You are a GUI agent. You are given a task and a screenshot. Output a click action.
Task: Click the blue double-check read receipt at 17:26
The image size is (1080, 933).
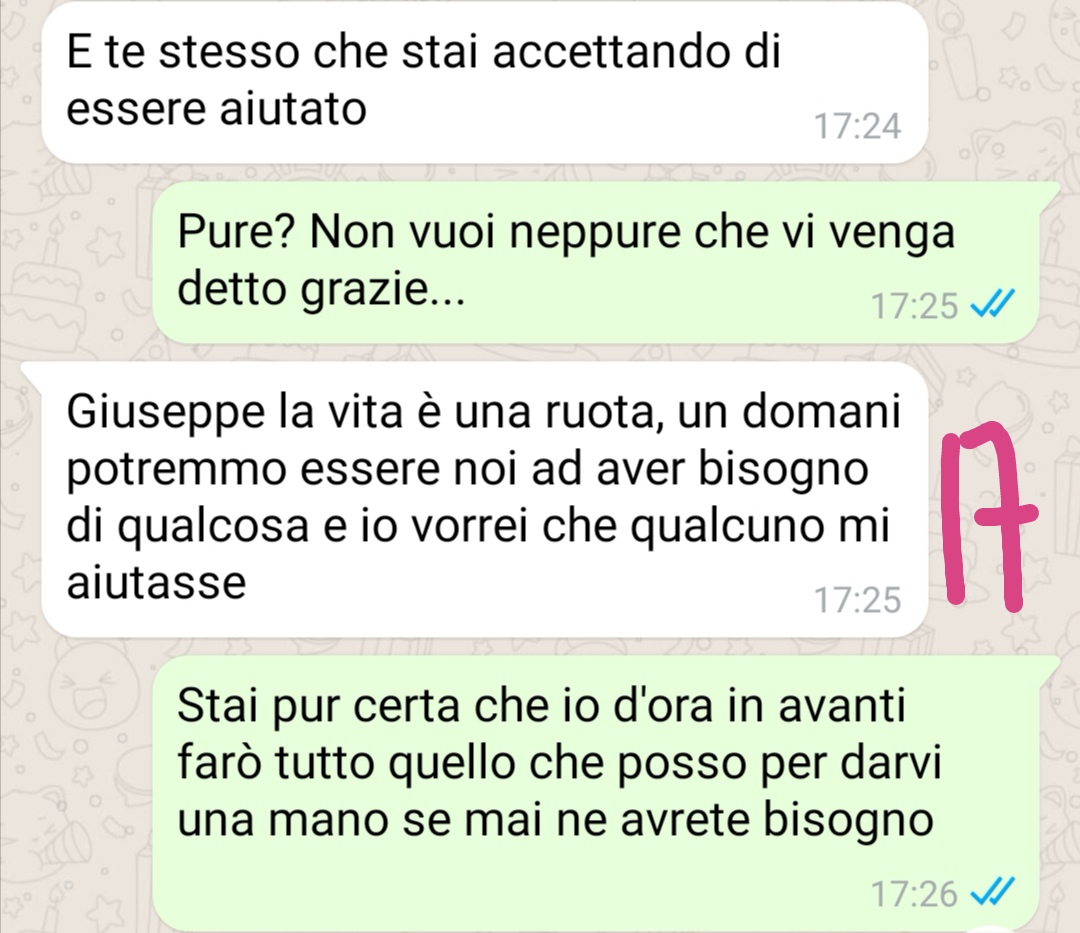[x=993, y=892]
